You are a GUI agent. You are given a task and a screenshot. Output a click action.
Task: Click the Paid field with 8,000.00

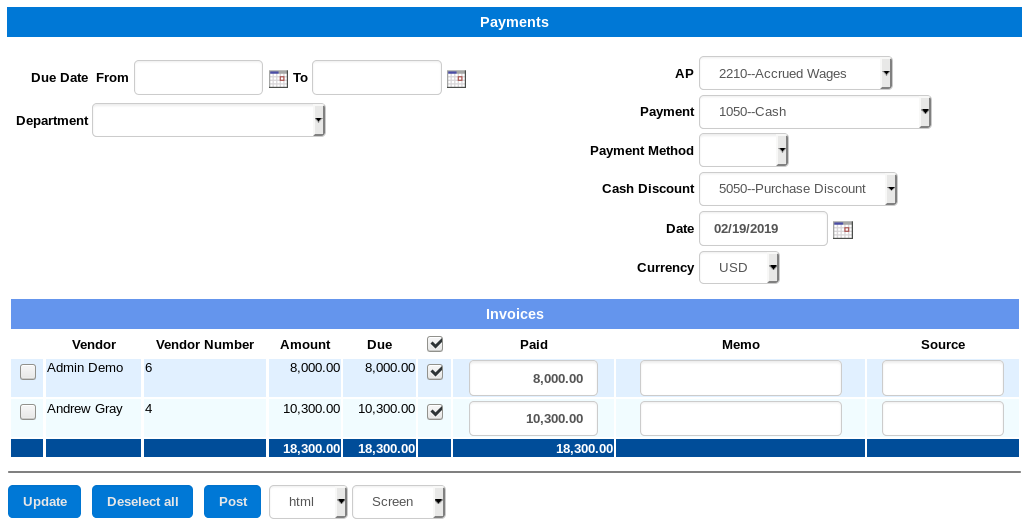[x=534, y=378]
